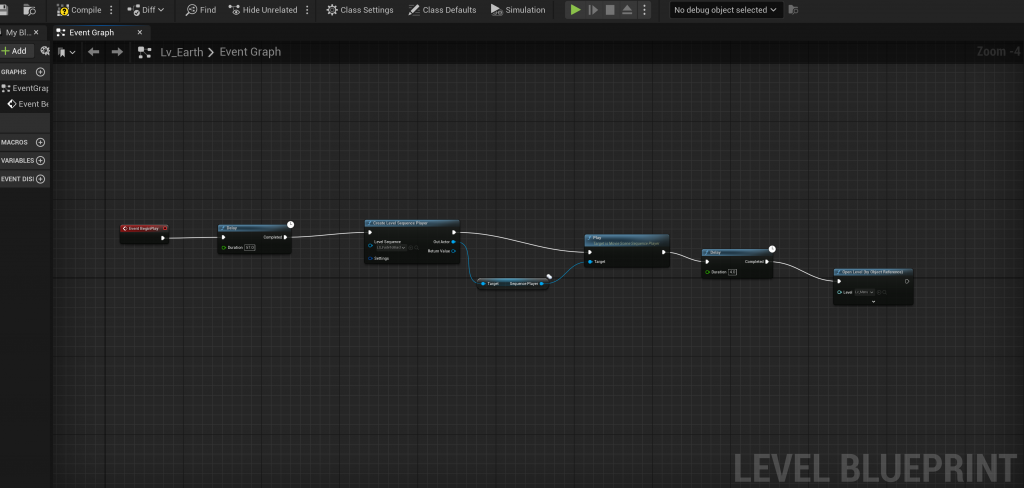Open Class Defaults
This screenshot has width=1024, height=488.
tap(442, 10)
